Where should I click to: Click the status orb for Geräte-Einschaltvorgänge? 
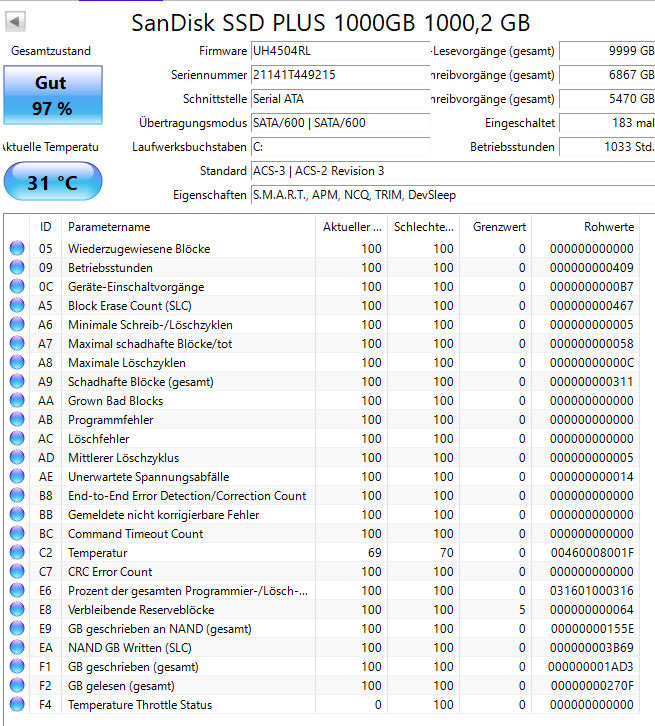tap(17, 287)
